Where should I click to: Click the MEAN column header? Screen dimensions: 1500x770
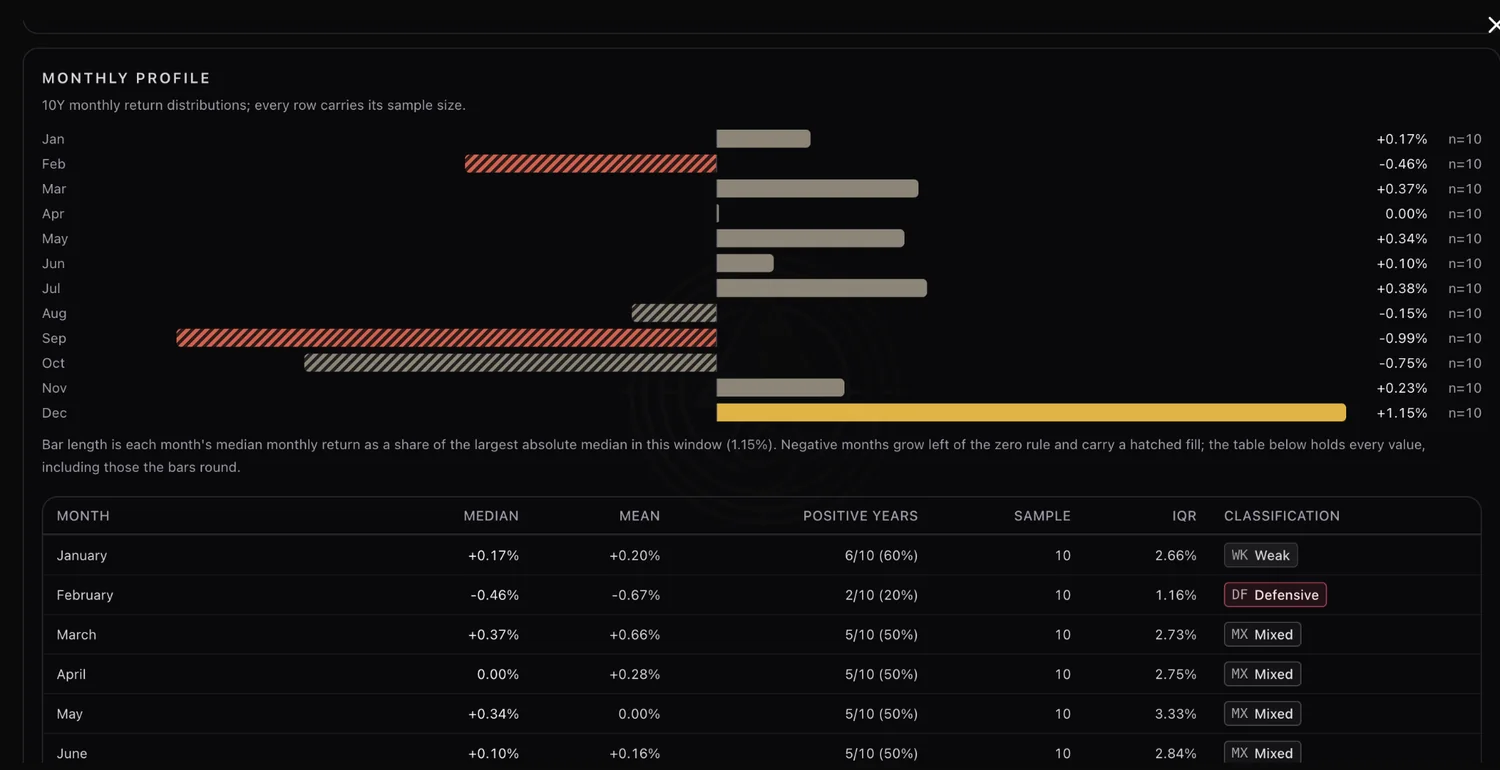coord(640,516)
